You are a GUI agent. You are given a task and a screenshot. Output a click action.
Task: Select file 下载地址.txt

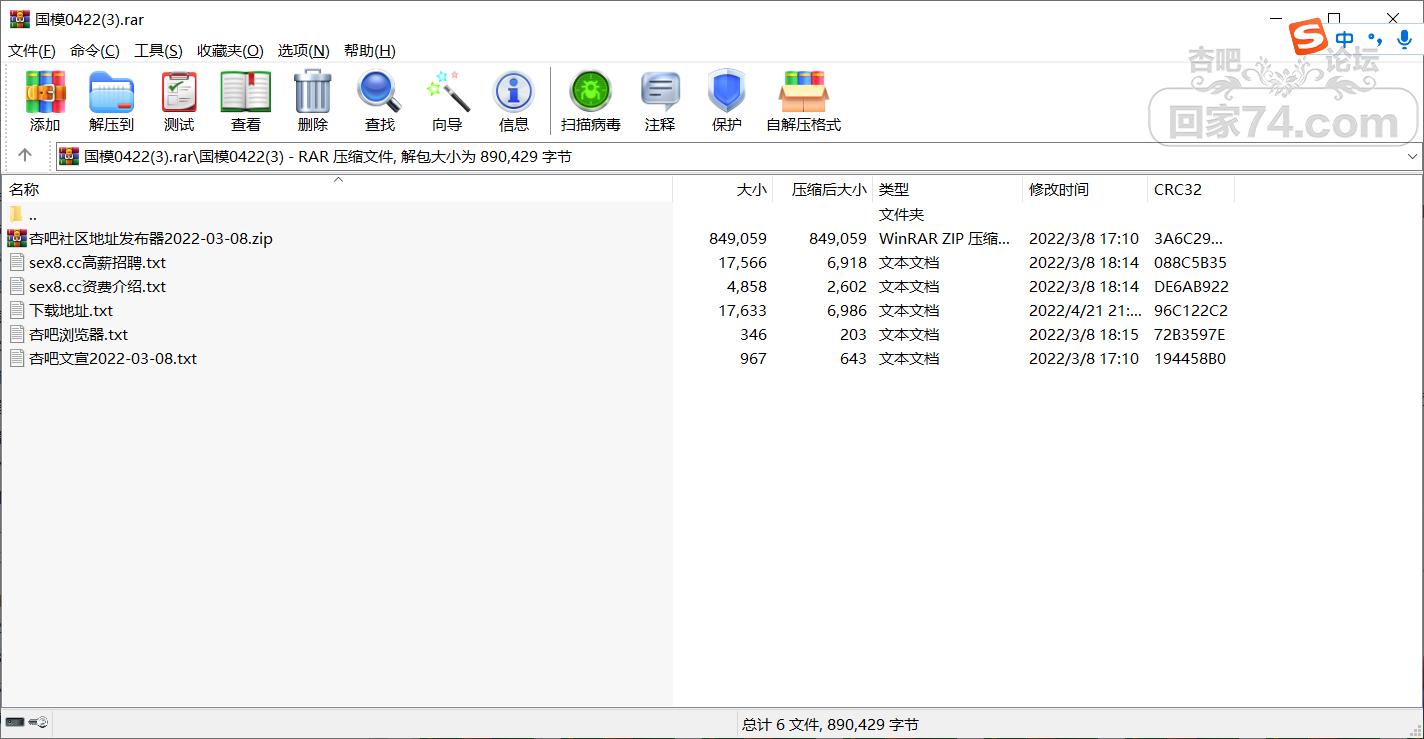[x=71, y=310]
